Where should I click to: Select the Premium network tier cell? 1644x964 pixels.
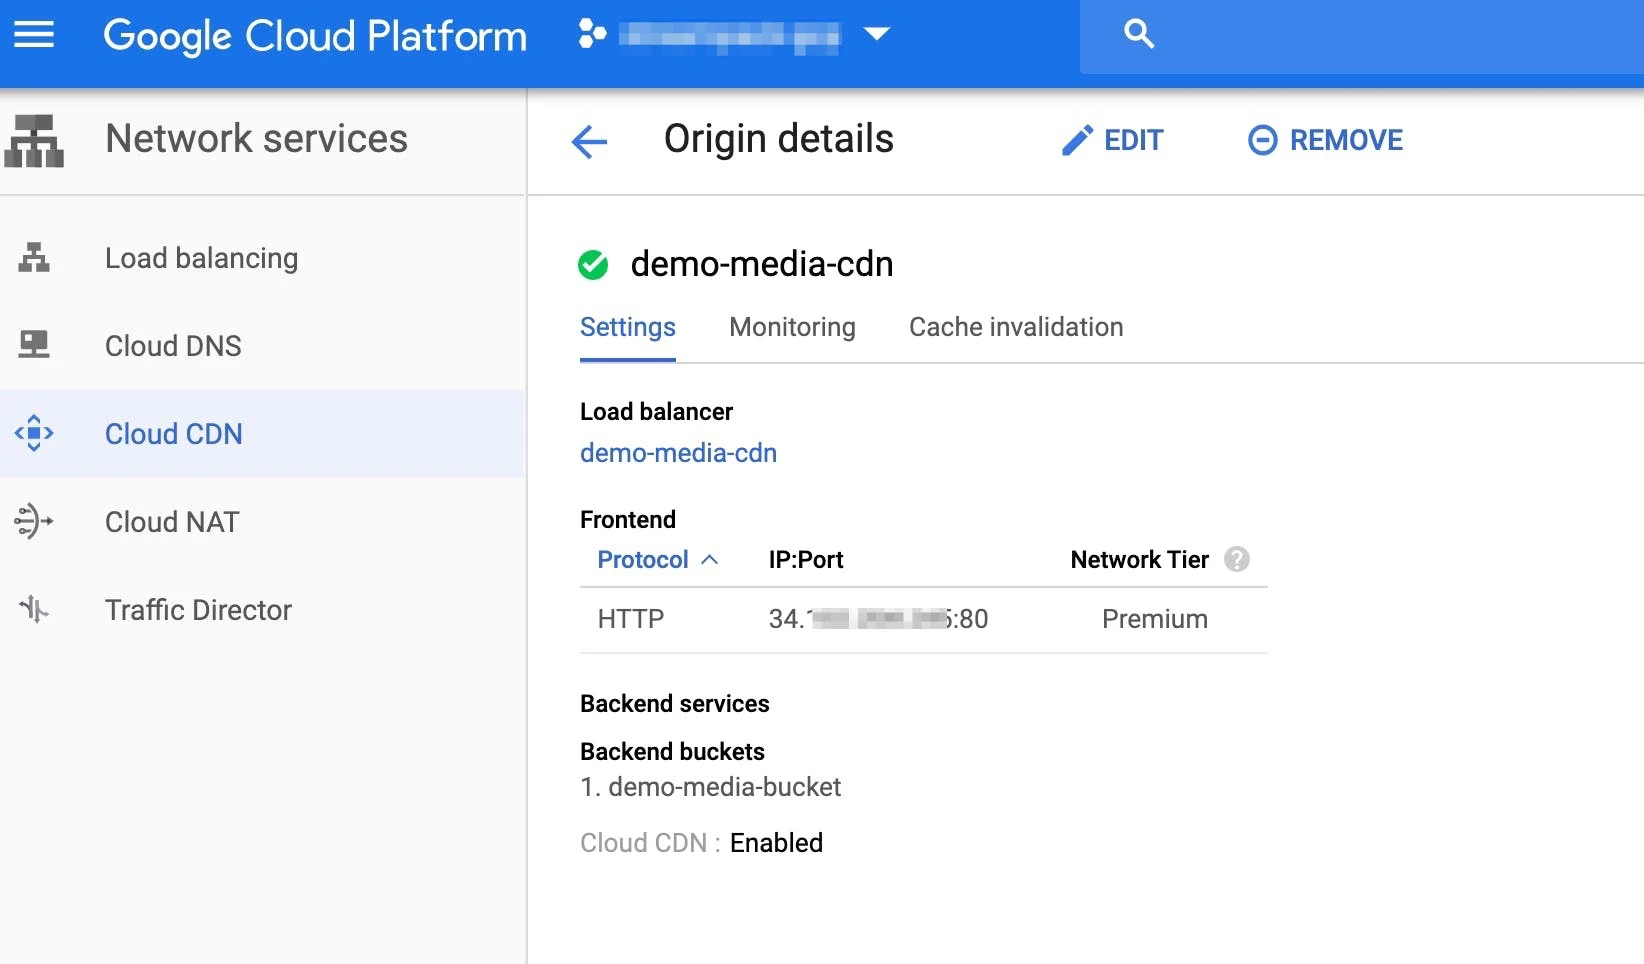(1155, 619)
